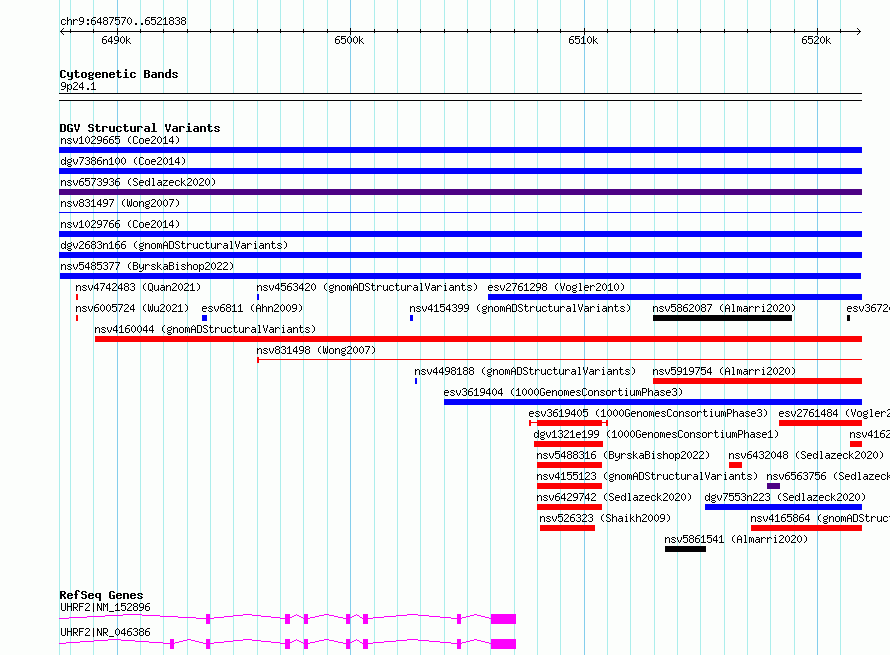
Task: Click nsv5862087 (Almarri2020) label
Action: click(x=724, y=308)
